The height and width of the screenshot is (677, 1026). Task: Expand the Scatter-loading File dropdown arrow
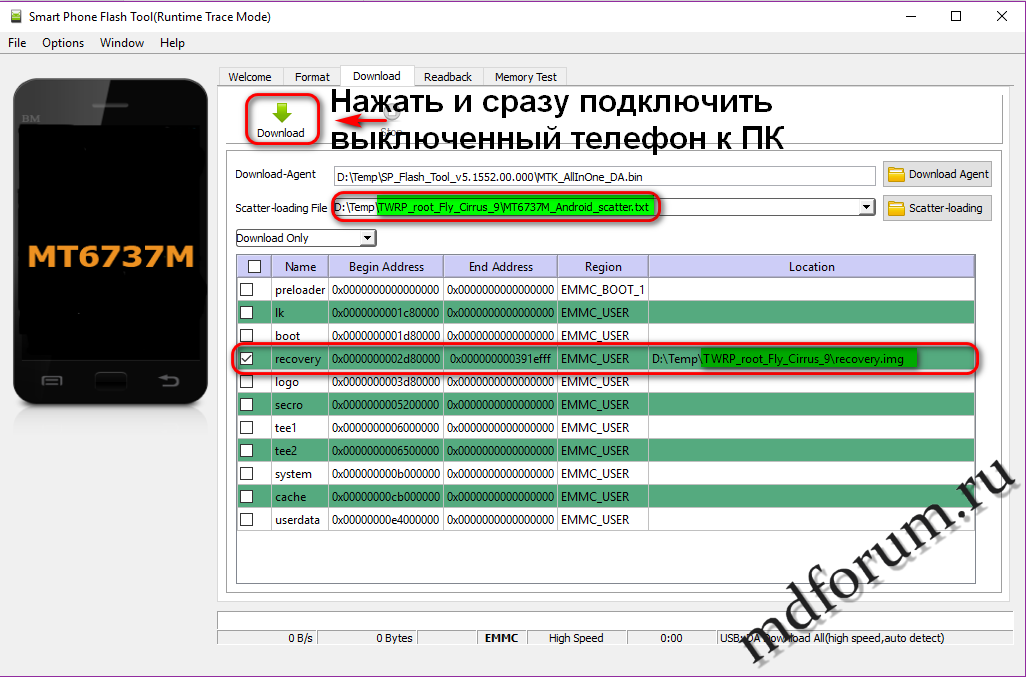click(x=866, y=207)
